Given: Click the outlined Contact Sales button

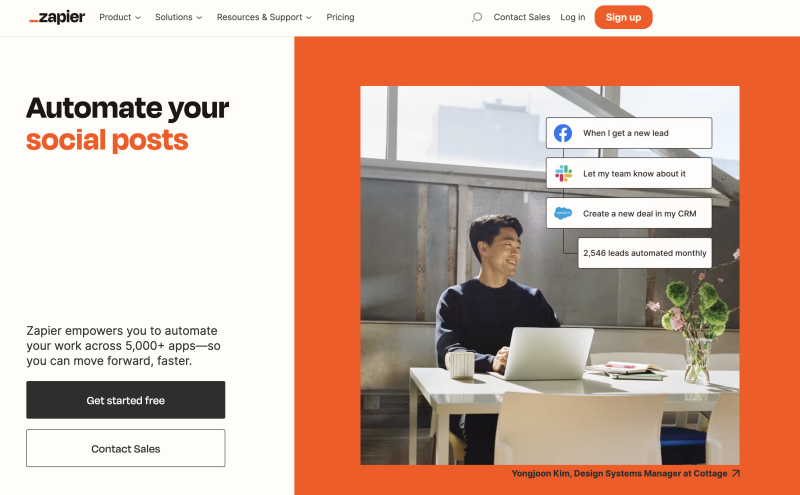Looking at the screenshot, I should click(x=126, y=448).
